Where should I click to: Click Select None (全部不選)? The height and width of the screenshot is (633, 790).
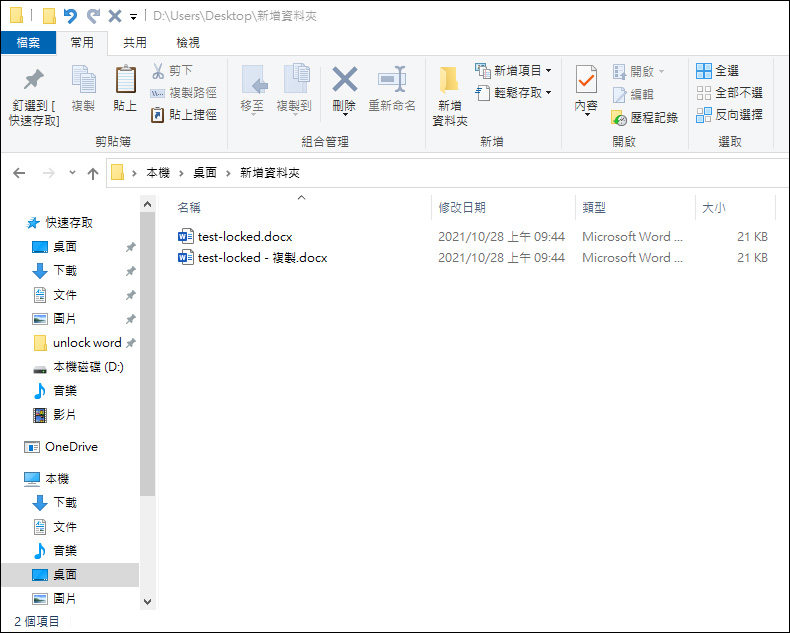729,93
